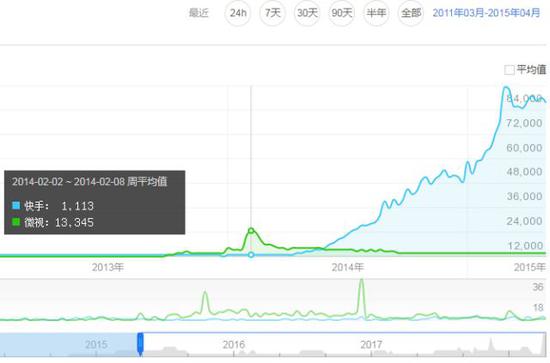Image resolution: width=550 pixels, height=363 pixels.
Task: Click the blue 快手 legend swatch in tooltip
Action: (x=16, y=206)
